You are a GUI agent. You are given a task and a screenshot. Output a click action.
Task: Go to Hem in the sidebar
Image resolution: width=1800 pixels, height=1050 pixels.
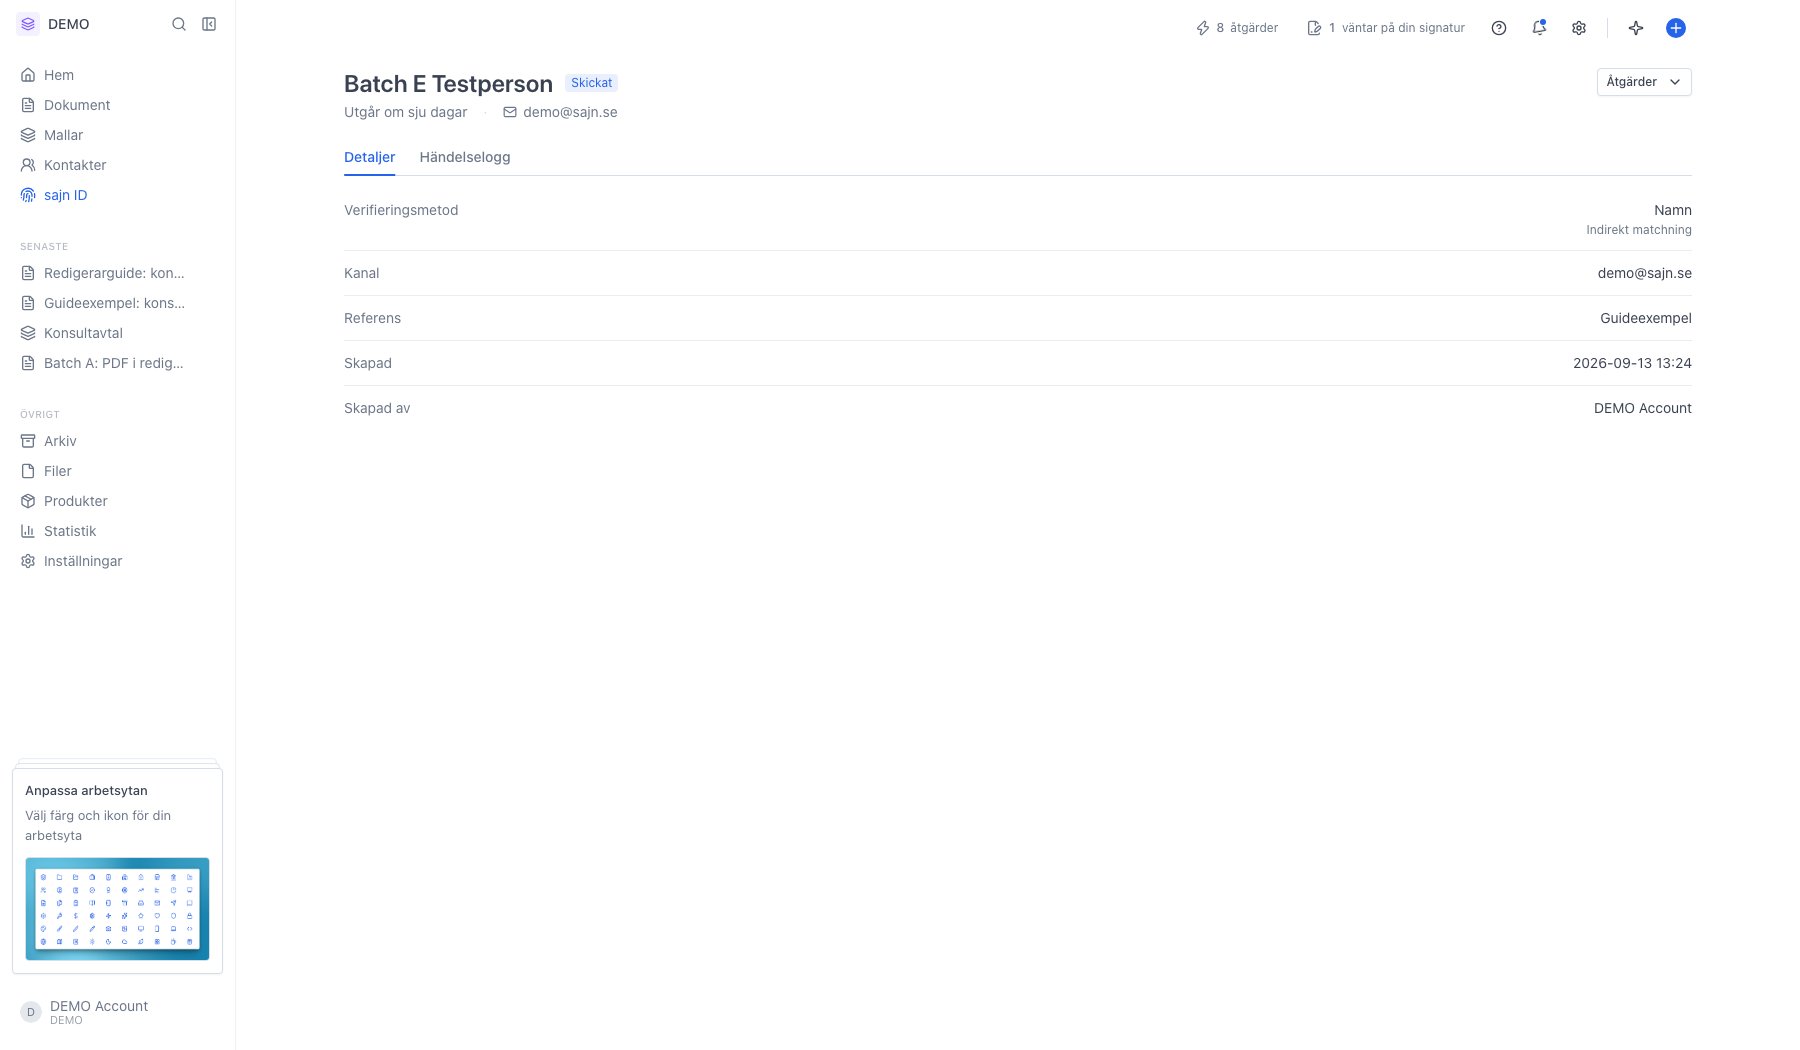click(117, 75)
